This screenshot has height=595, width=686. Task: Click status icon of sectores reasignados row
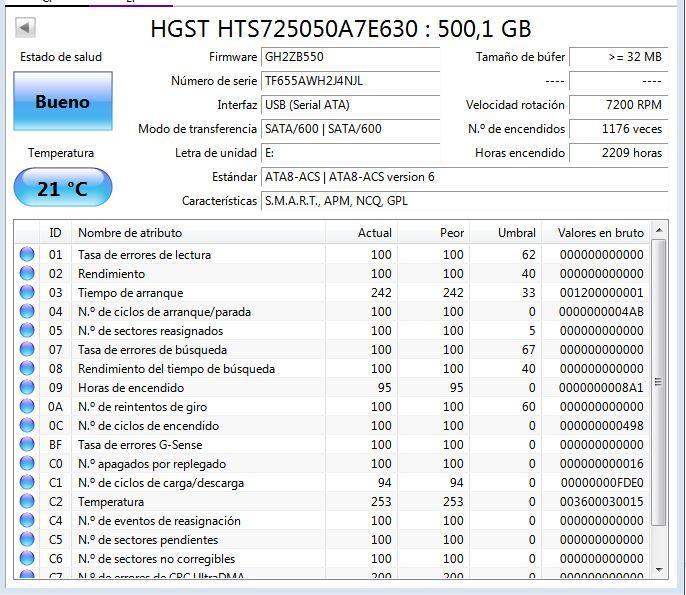27,330
